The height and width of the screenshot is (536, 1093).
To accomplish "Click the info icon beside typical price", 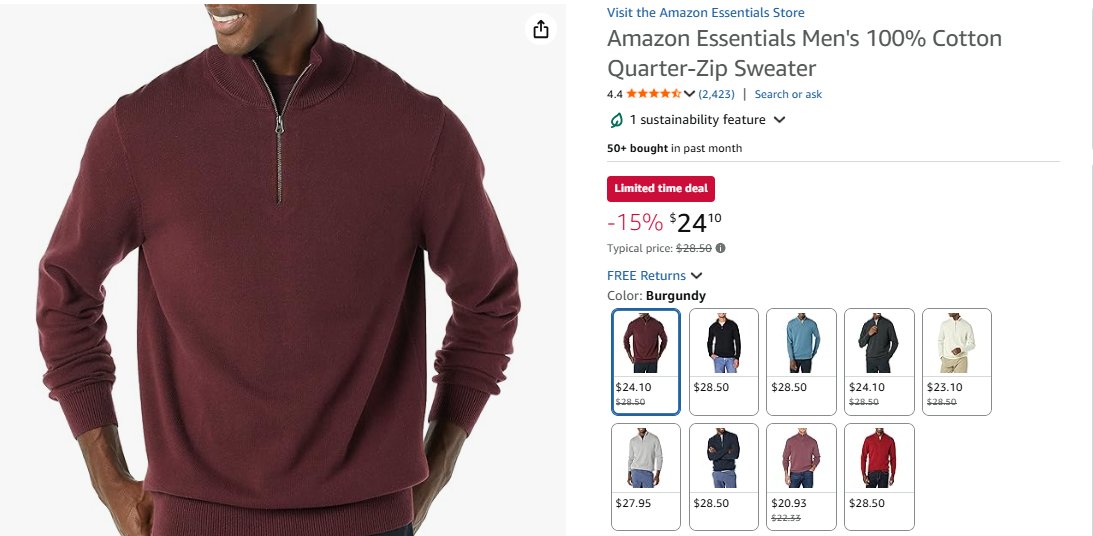I will (721, 248).
